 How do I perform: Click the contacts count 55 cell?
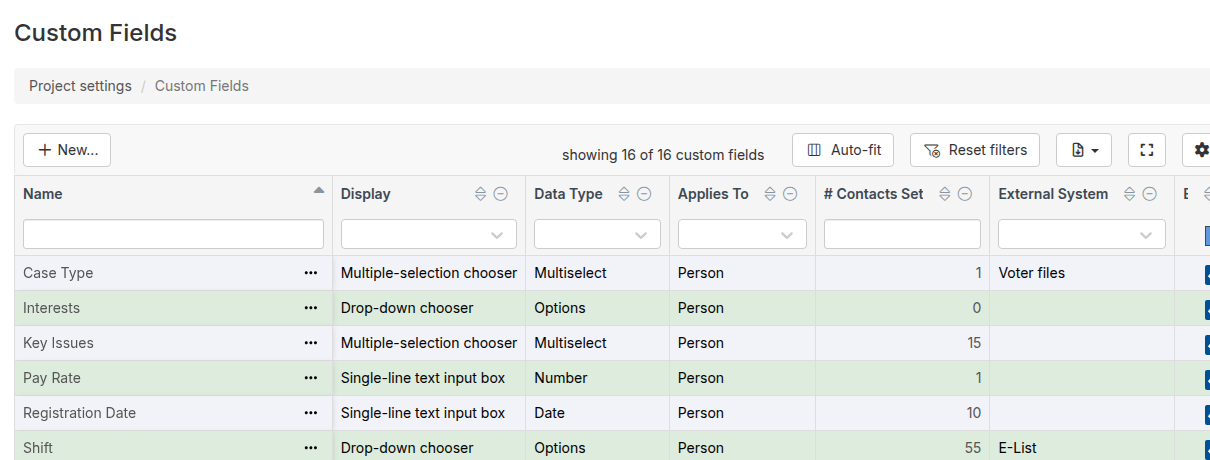click(x=902, y=447)
